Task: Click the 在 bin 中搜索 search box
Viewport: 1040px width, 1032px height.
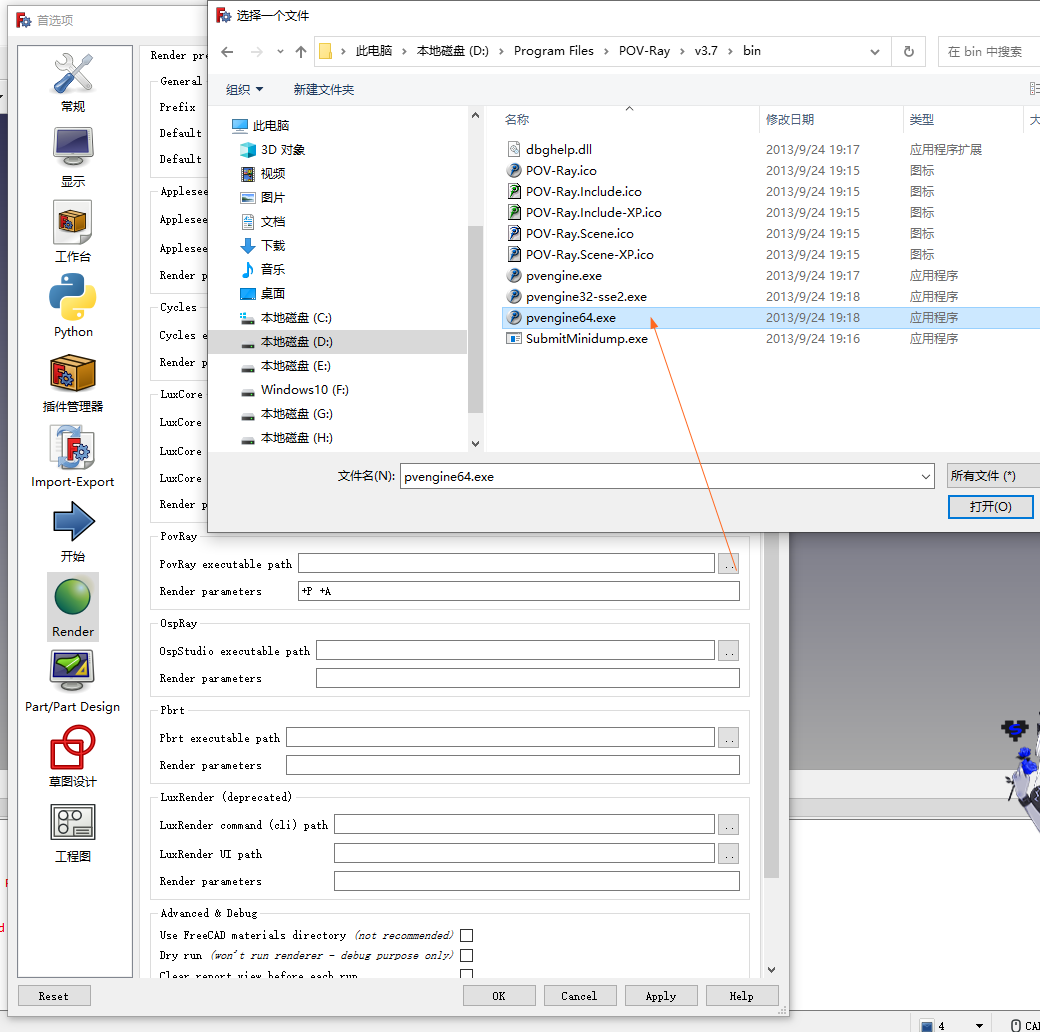Action: (989, 52)
